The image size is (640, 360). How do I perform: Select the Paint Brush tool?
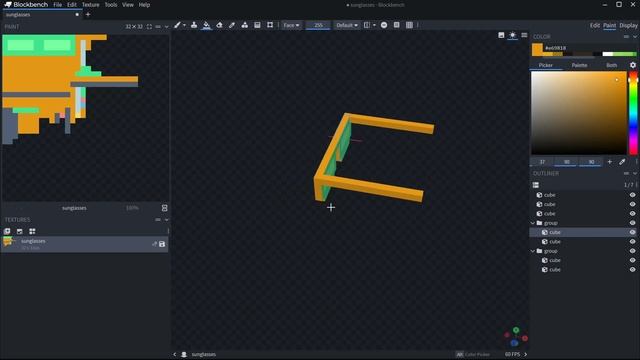[x=177, y=25]
